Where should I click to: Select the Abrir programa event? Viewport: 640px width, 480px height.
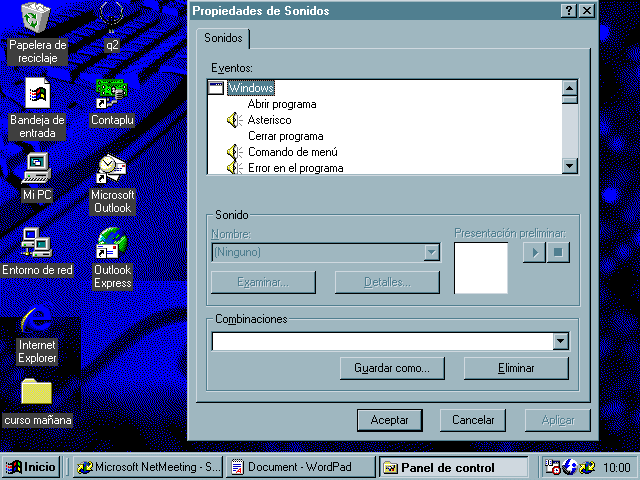click(x=282, y=104)
